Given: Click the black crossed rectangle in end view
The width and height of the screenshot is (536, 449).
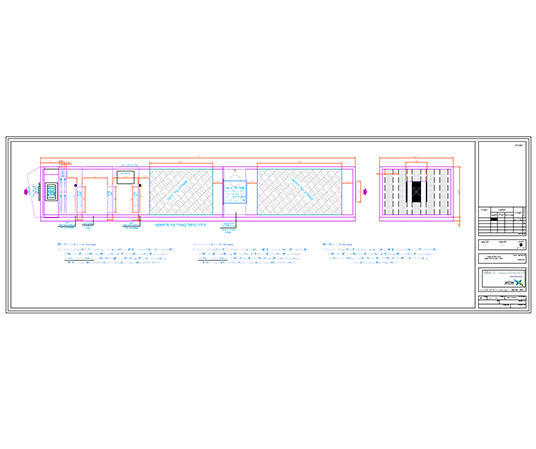Looking at the screenshot, I should pos(416,192).
